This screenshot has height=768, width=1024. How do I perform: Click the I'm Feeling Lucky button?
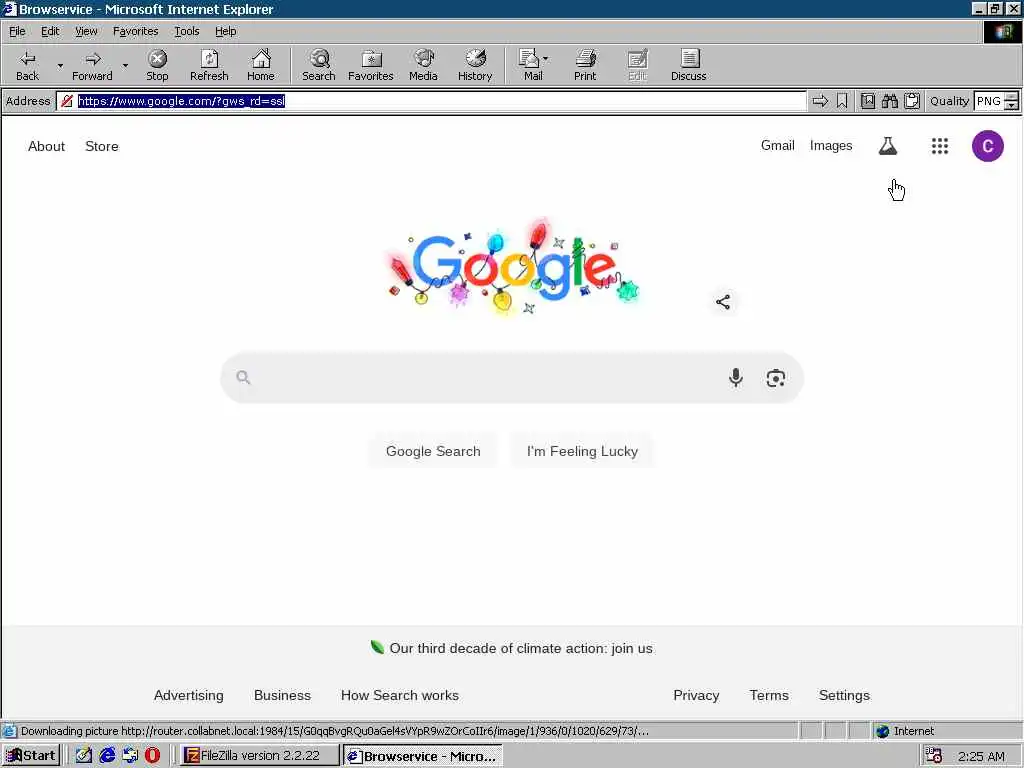[582, 451]
